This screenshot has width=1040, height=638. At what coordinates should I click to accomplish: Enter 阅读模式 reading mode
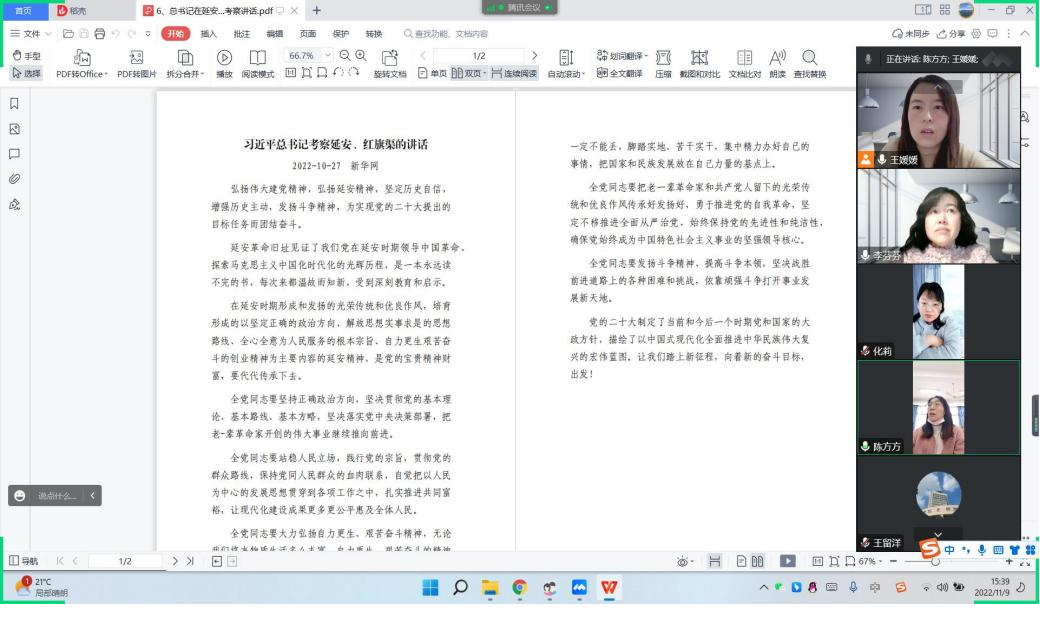(x=257, y=58)
